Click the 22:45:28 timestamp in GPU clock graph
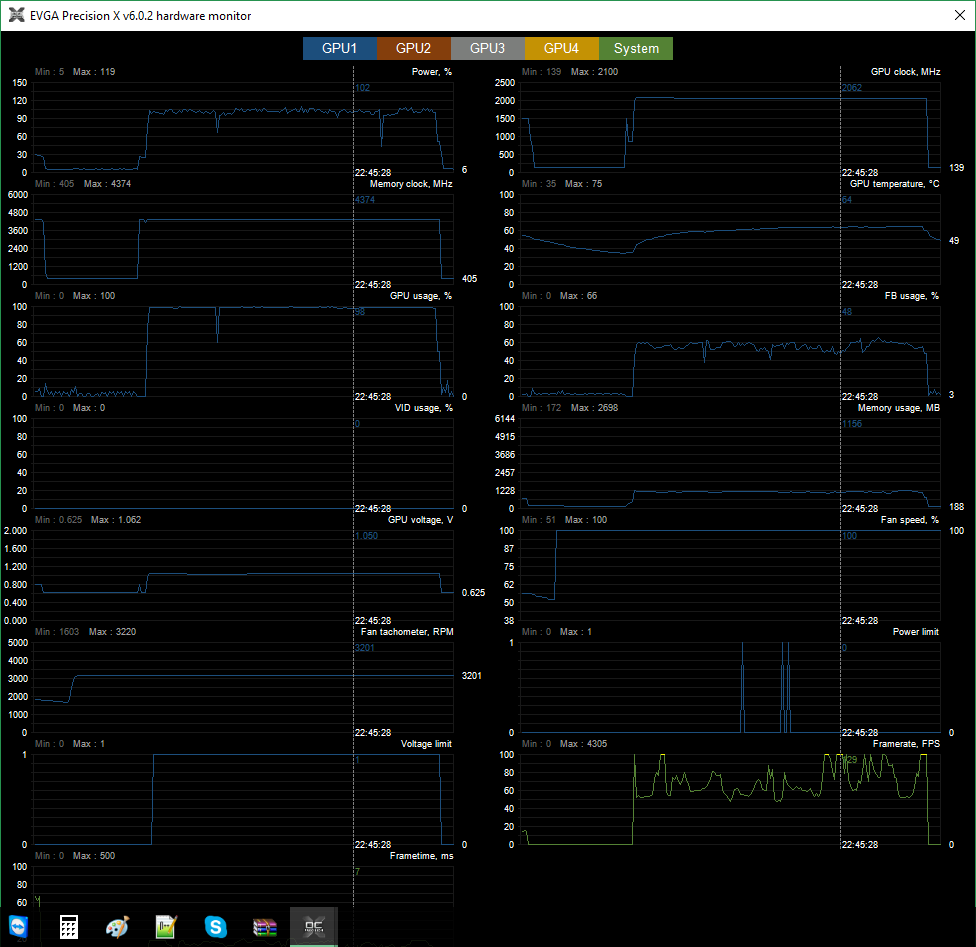The width and height of the screenshot is (976, 947). [x=860, y=172]
